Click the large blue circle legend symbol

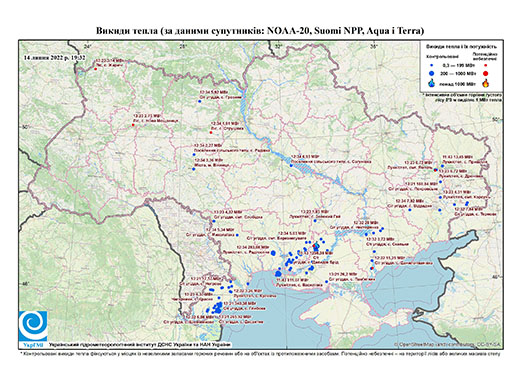(x=432, y=73)
